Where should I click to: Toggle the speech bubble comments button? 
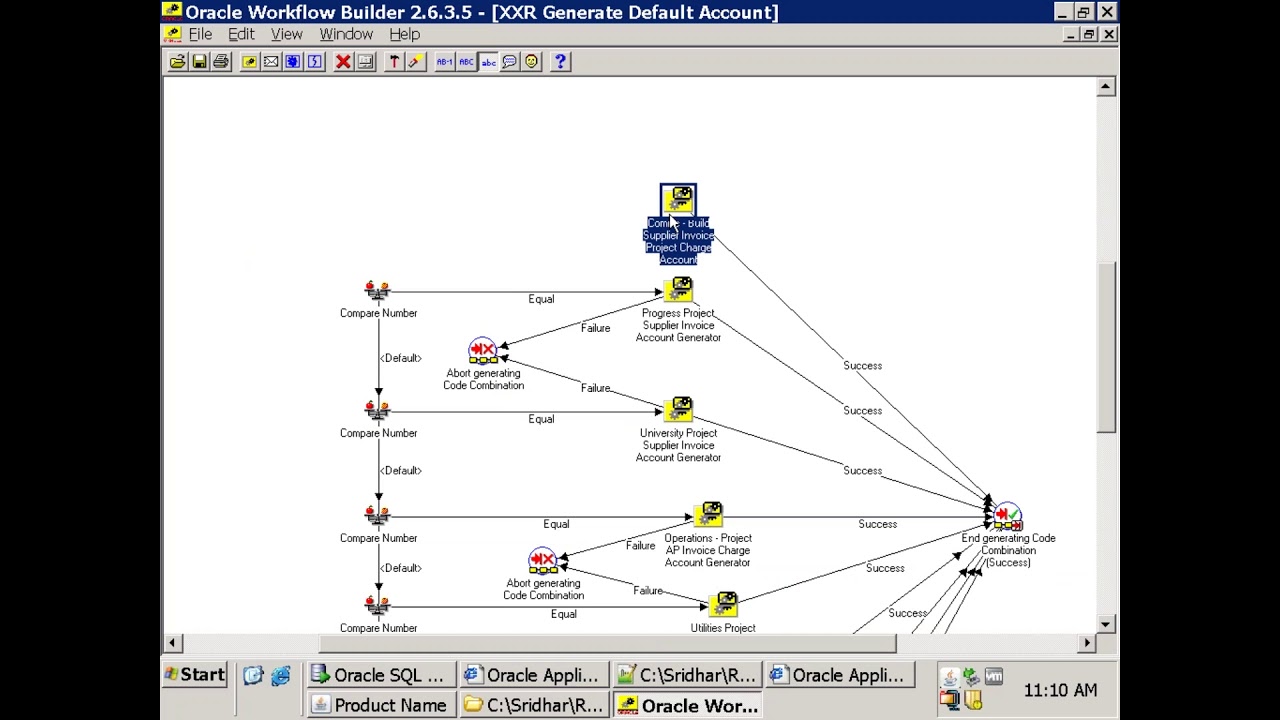(x=510, y=62)
